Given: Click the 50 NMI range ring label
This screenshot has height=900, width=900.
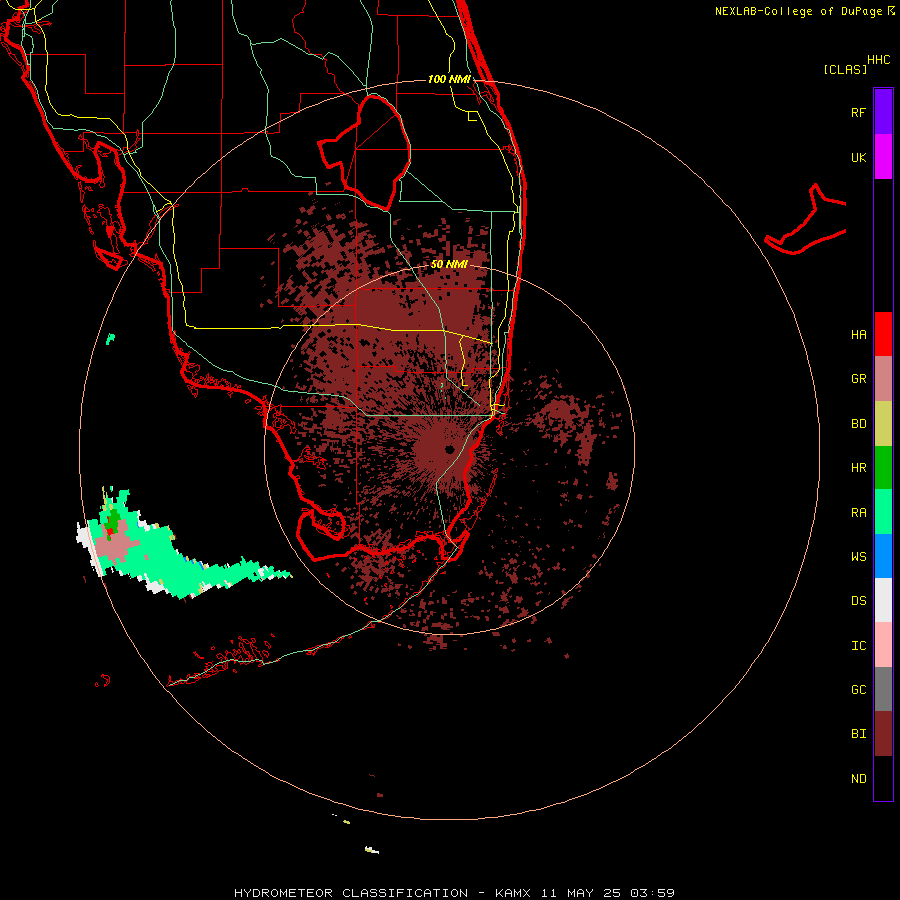Looking at the screenshot, I should [x=449, y=264].
